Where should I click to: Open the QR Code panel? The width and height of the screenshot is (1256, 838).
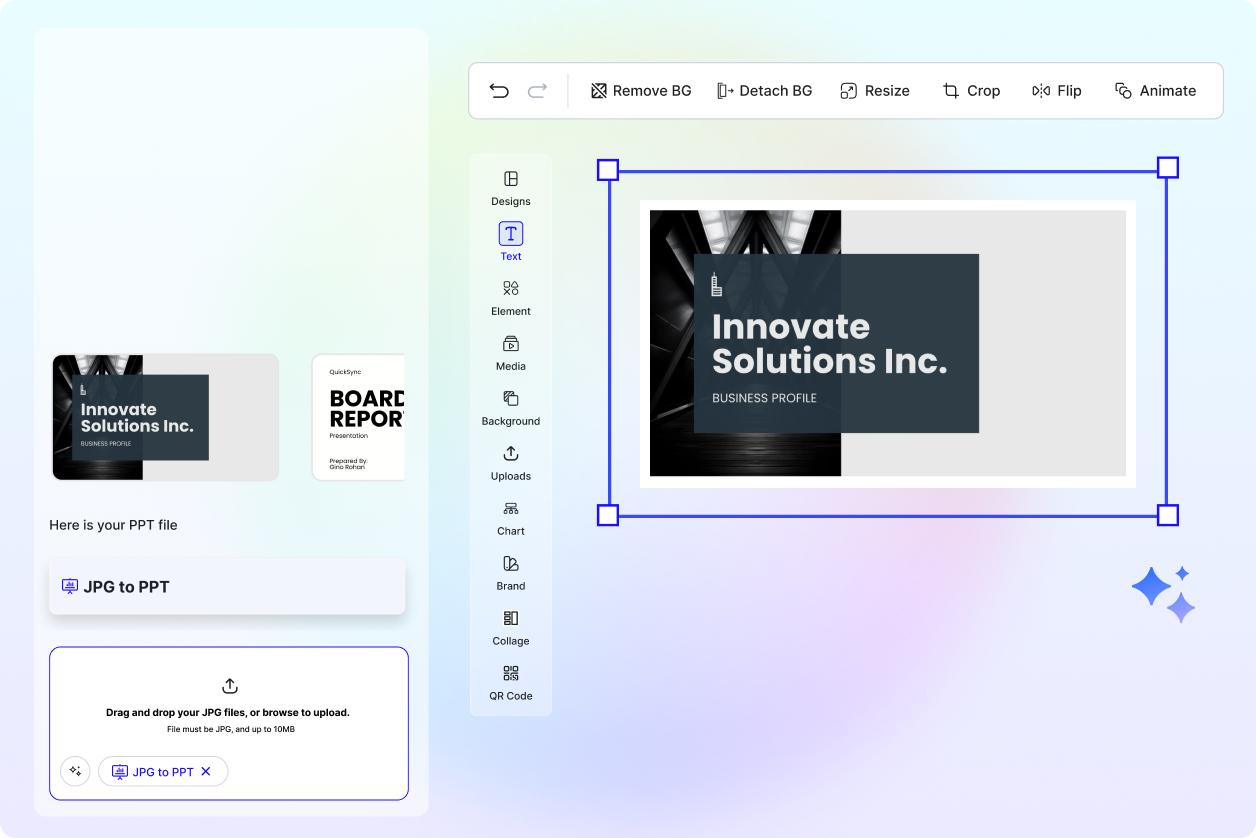click(510, 683)
